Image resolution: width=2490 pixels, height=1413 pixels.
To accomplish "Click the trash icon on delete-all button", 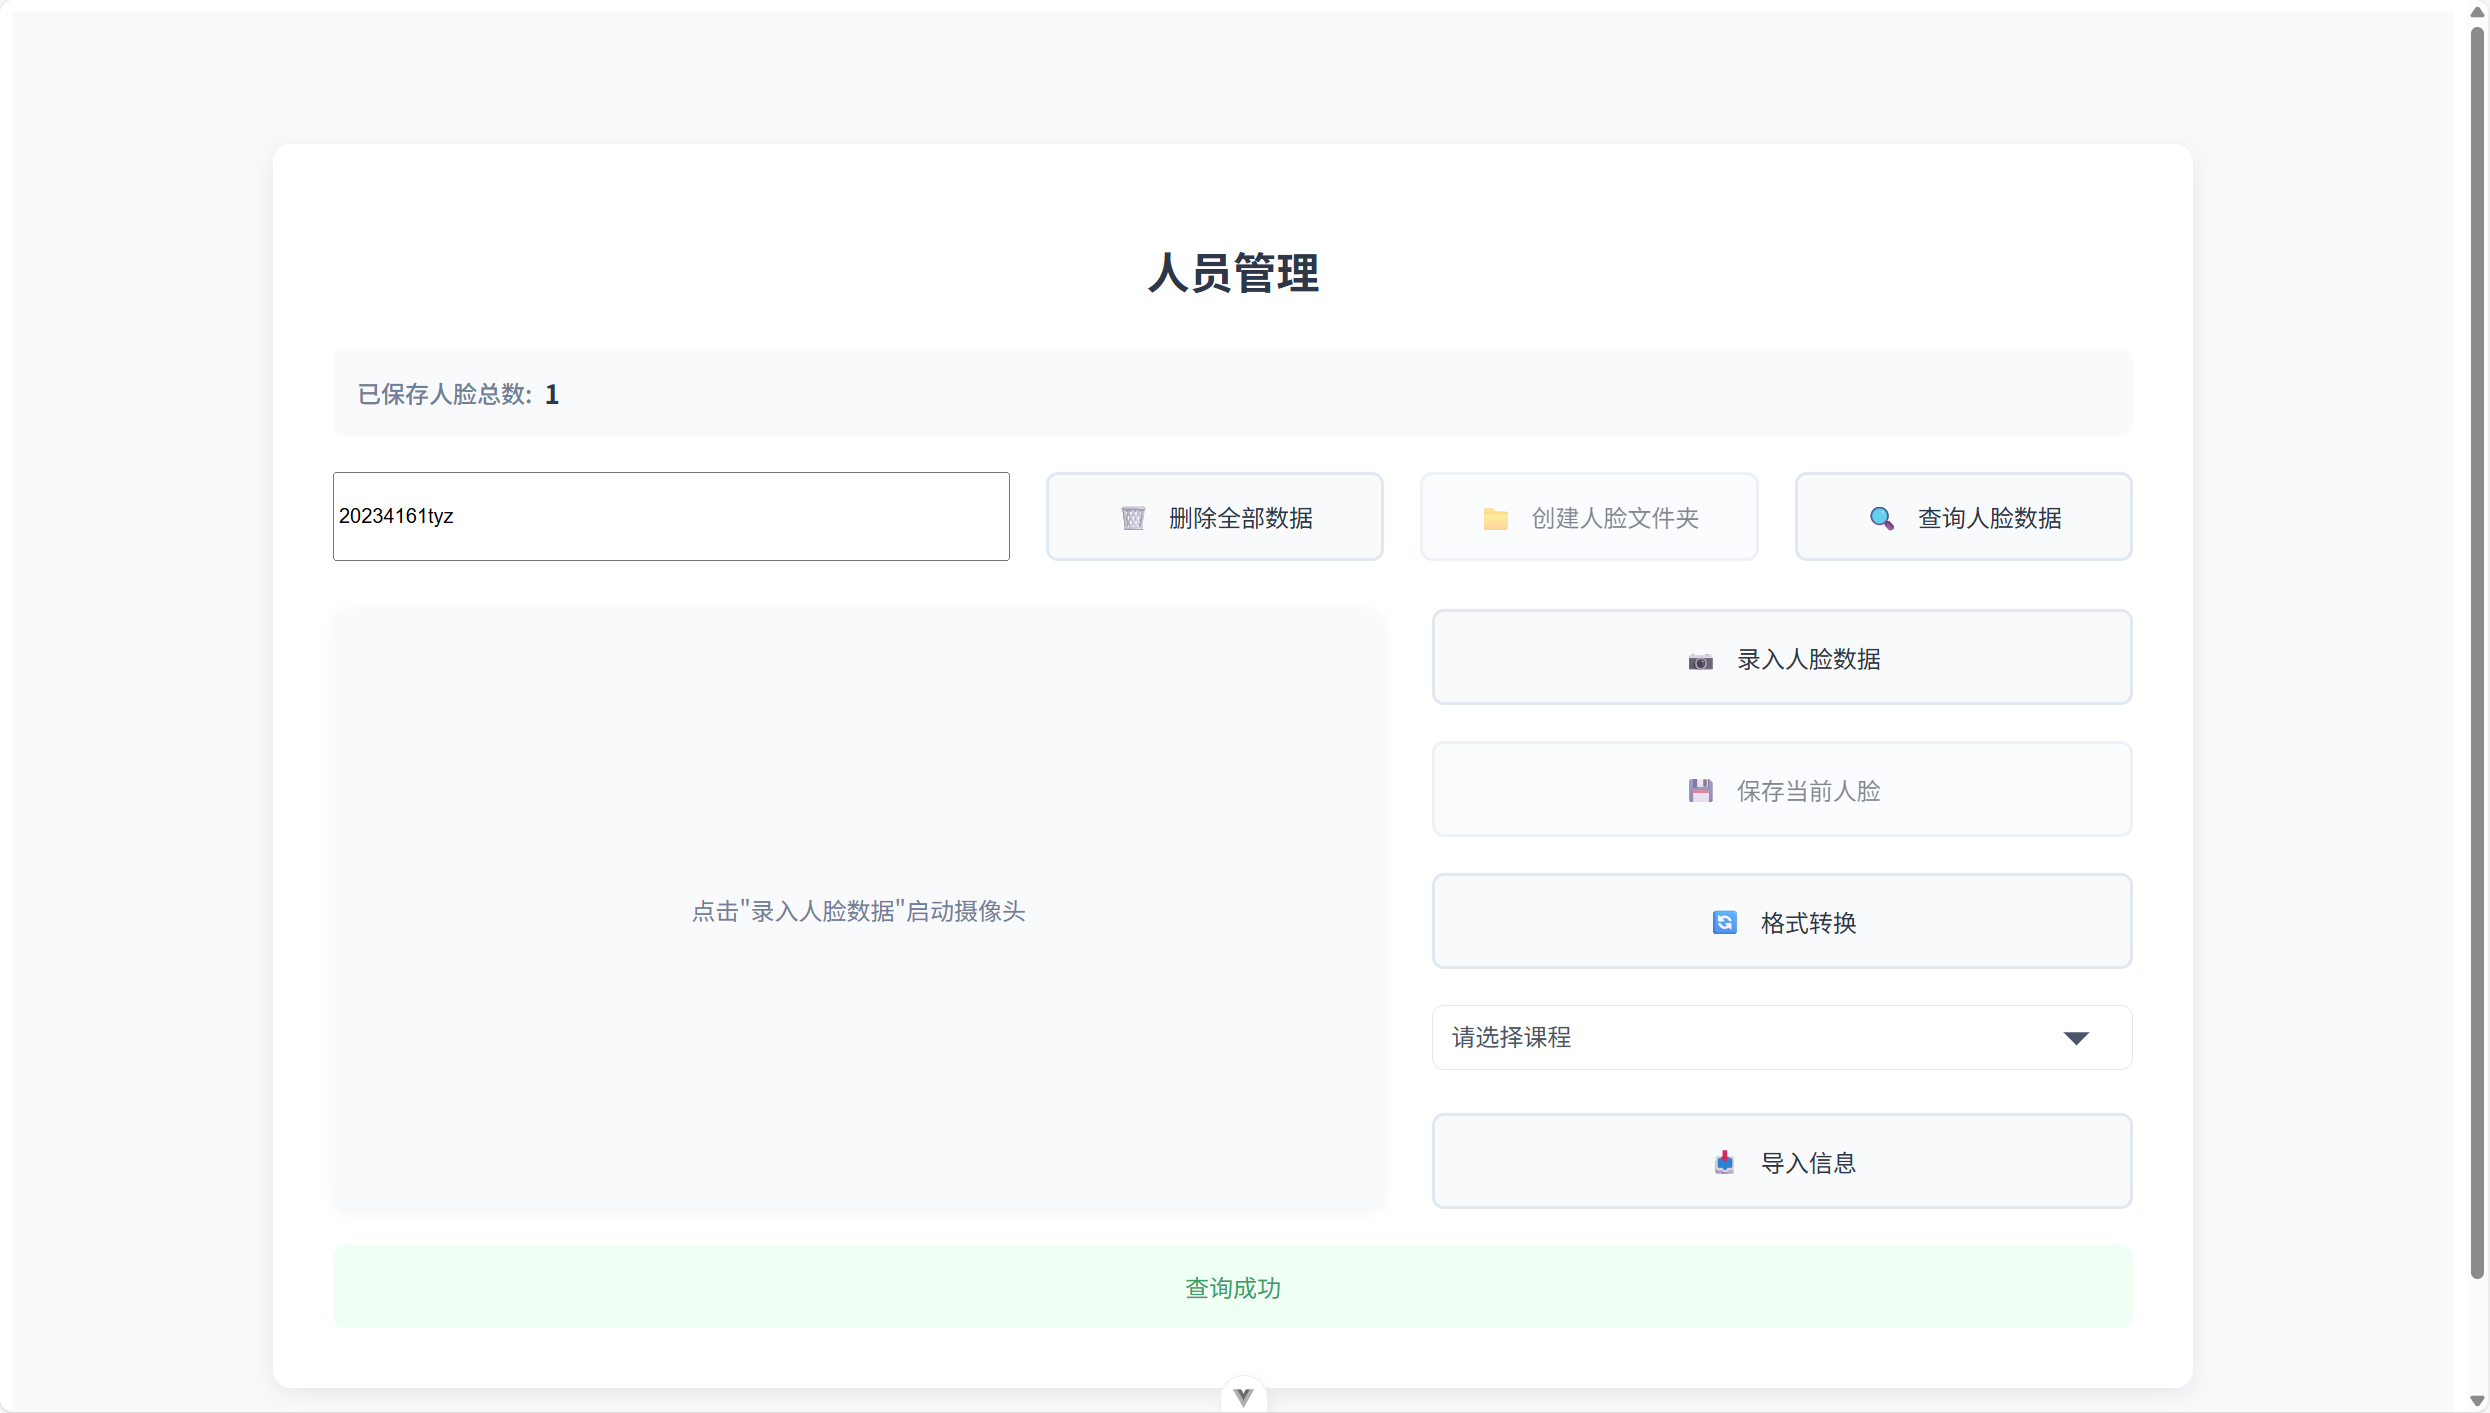I will (1132, 518).
